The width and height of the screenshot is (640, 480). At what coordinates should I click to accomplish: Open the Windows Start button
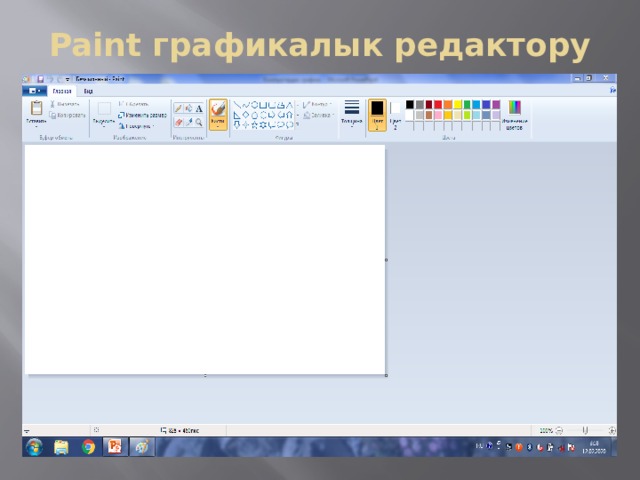[34, 447]
